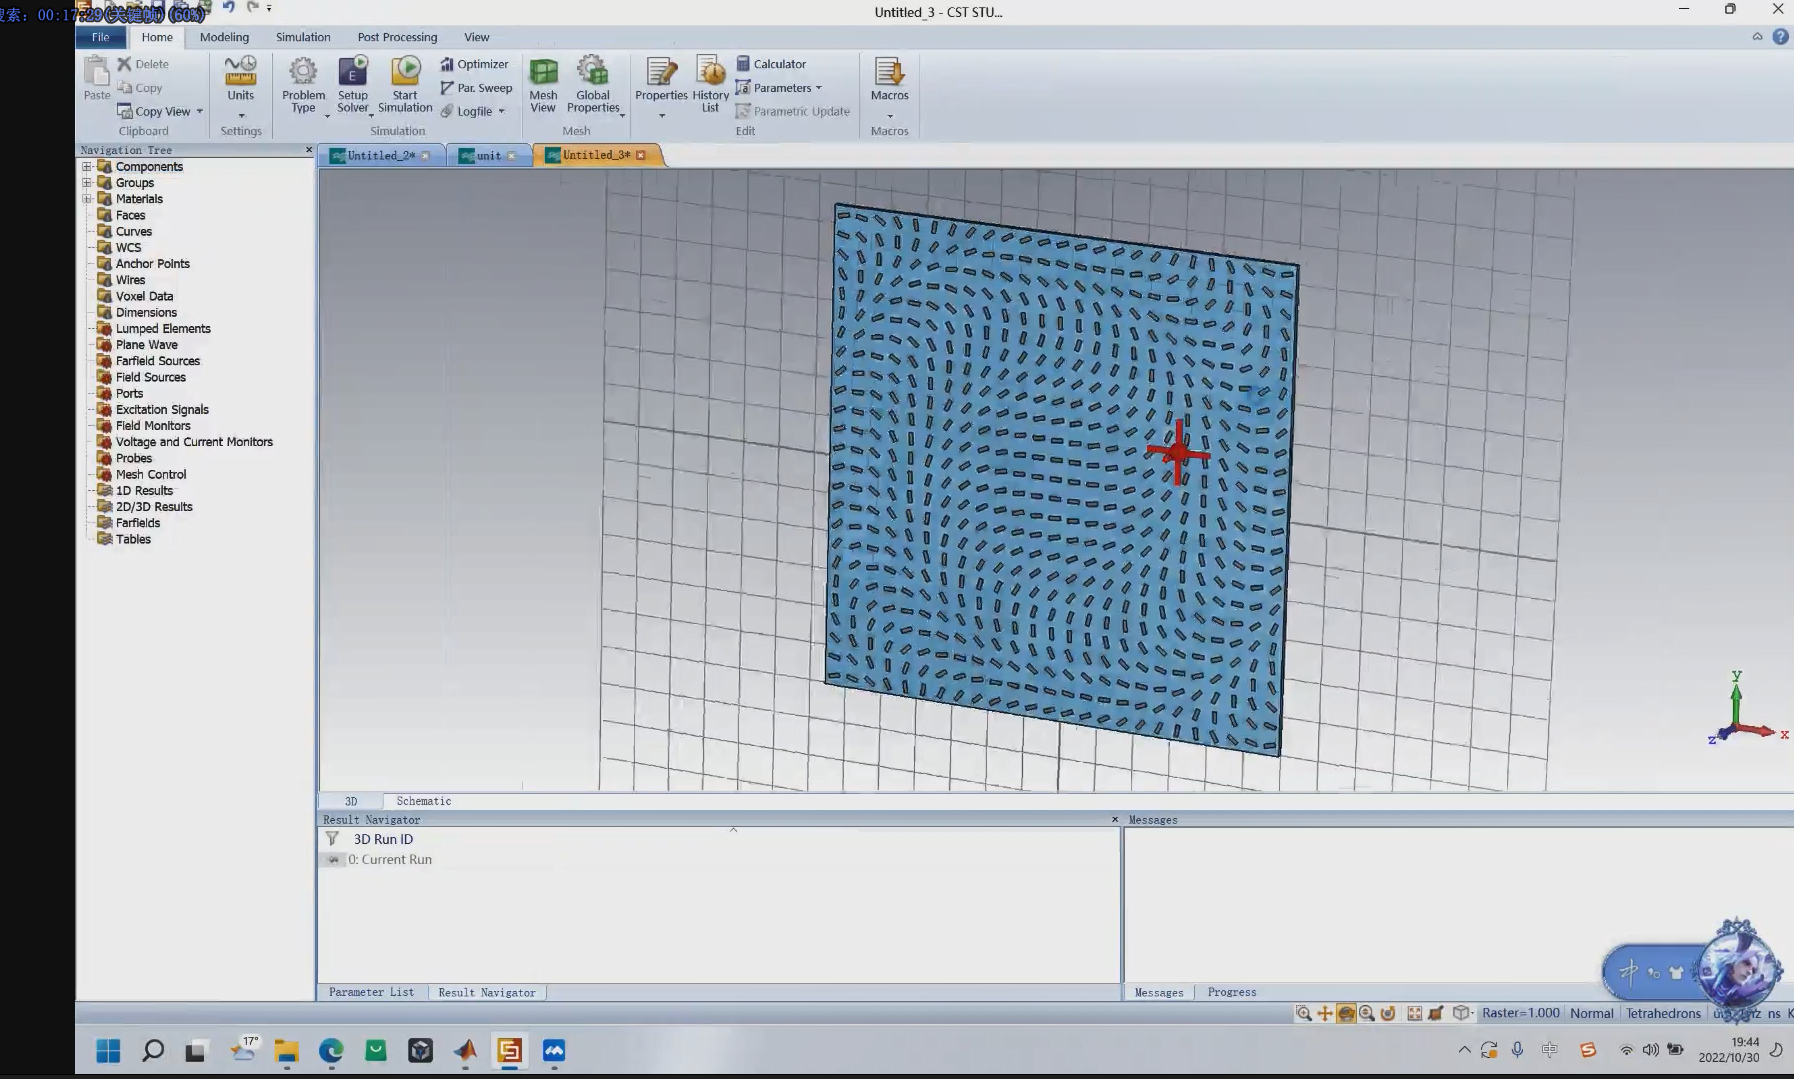
Task: Open the View ribbon tab
Action: click(x=476, y=37)
